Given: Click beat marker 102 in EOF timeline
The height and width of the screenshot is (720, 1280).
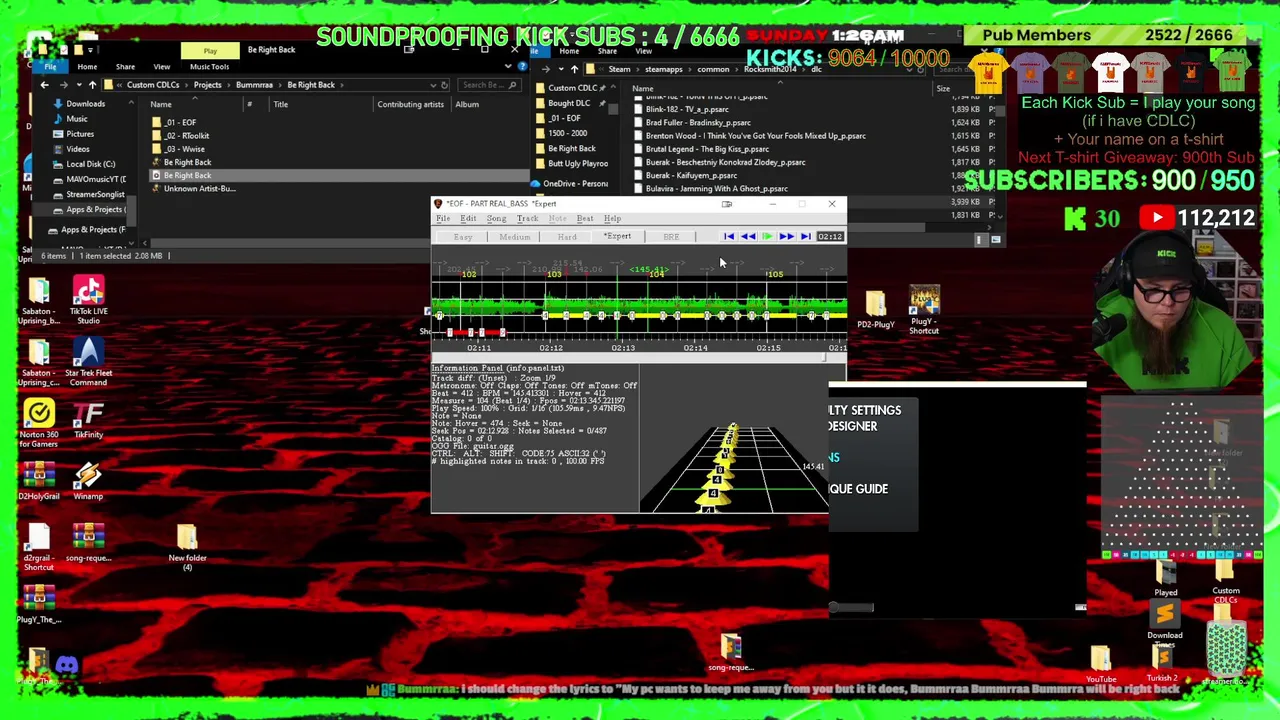Looking at the screenshot, I should [x=469, y=275].
